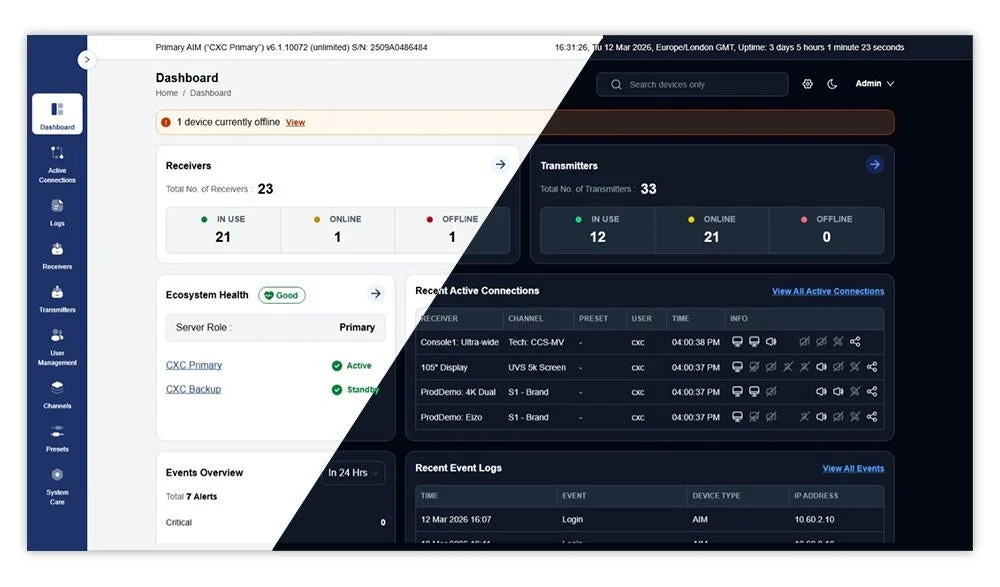Screen dimensions: 1000x587
Task: Click the 10.60.2.10 IP address cell
Action: [814, 519]
